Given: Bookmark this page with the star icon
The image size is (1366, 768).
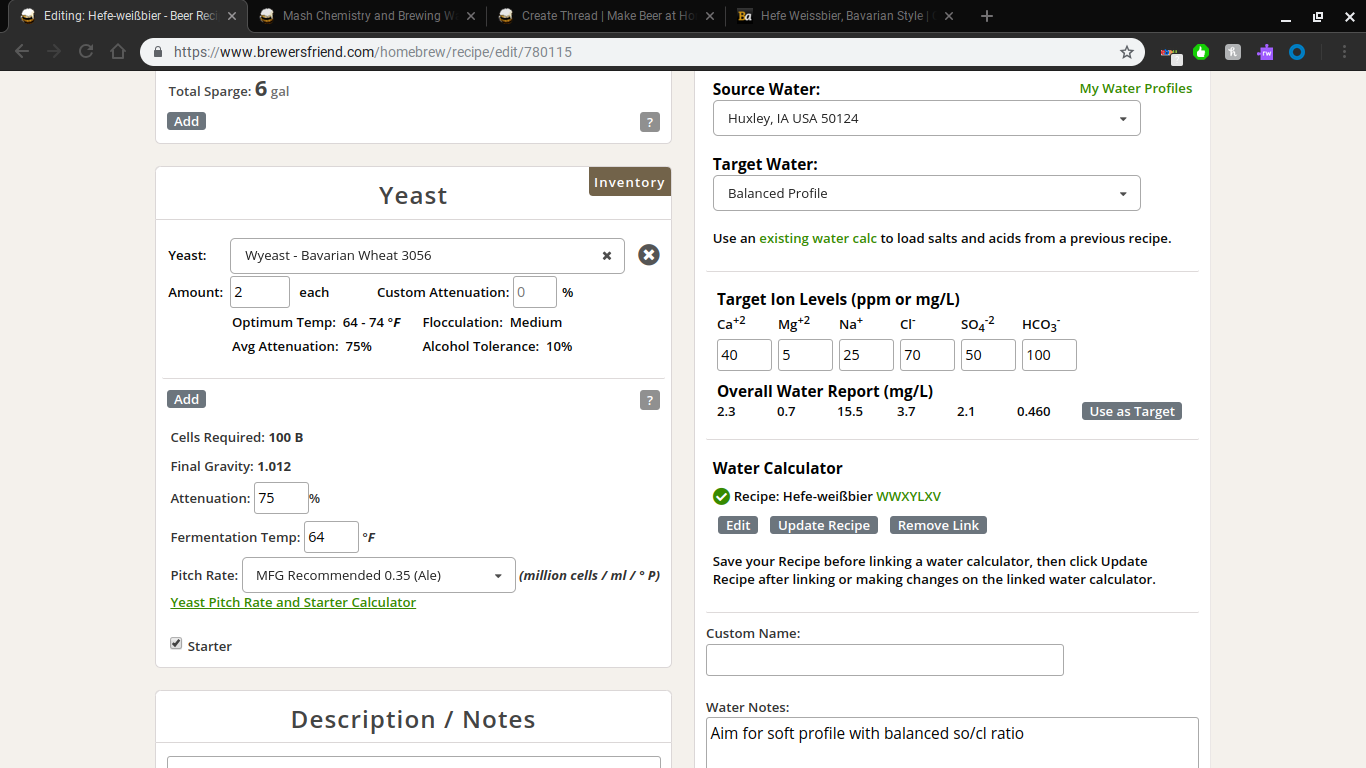Looking at the screenshot, I should [x=1127, y=52].
